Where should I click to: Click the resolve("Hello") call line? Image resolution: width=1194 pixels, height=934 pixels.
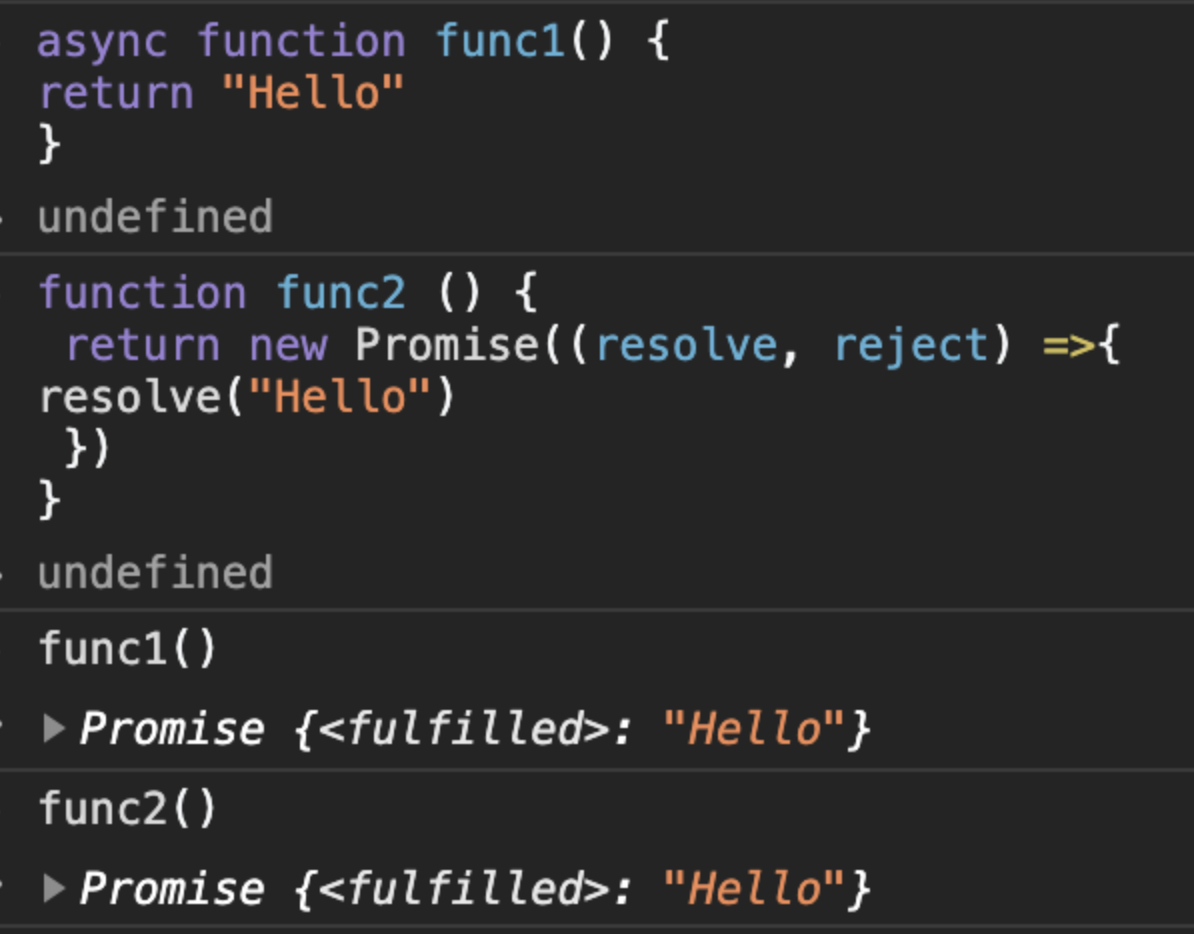pyautogui.click(x=247, y=397)
